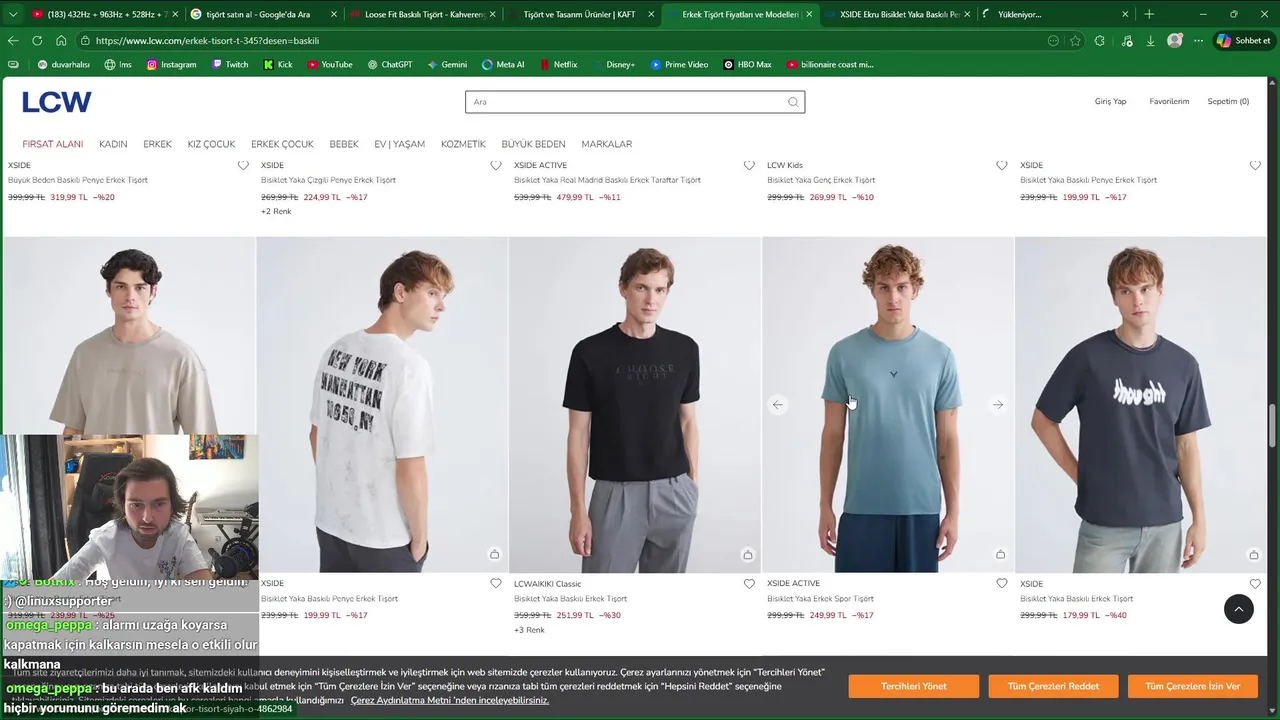Add this page to favorites with the star icon
The image size is (1280, 720).
tap(1075, 41)
